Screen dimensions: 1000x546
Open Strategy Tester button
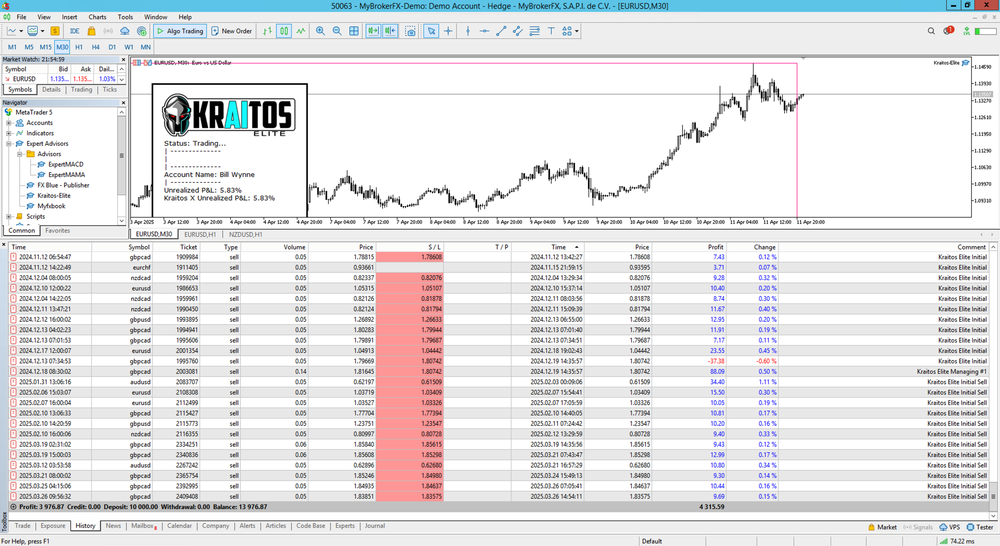[x=980, y=527]
